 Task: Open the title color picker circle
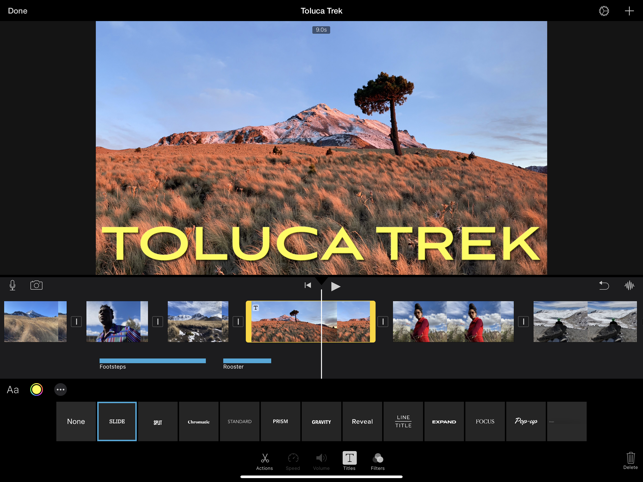click(x=36, y=389)
